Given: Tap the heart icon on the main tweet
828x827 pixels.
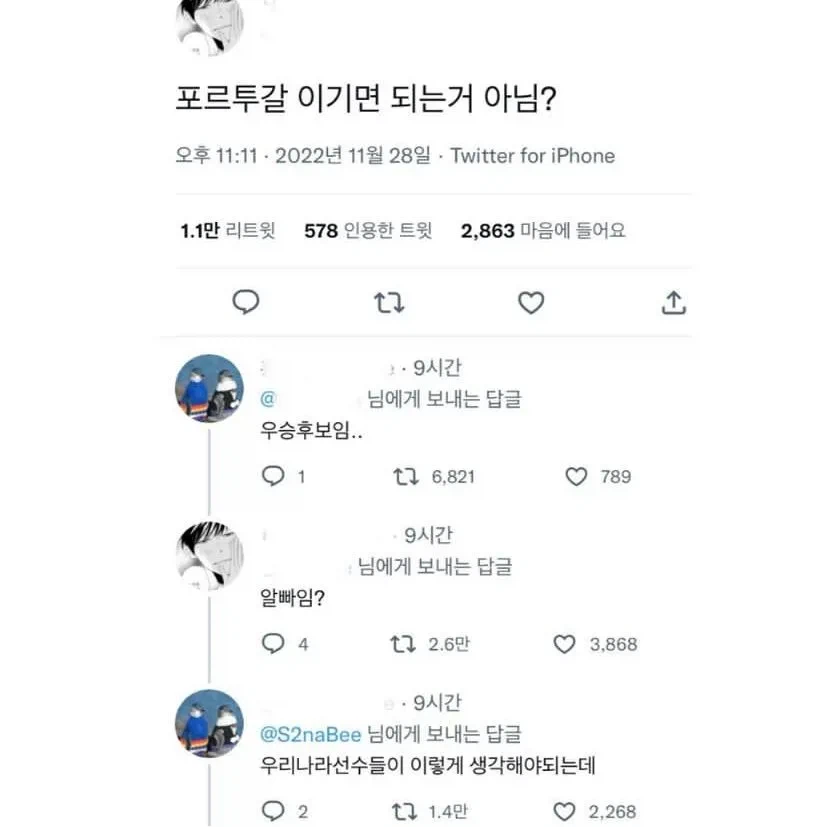Looking at the screenshot, I should tap(531, 303).
